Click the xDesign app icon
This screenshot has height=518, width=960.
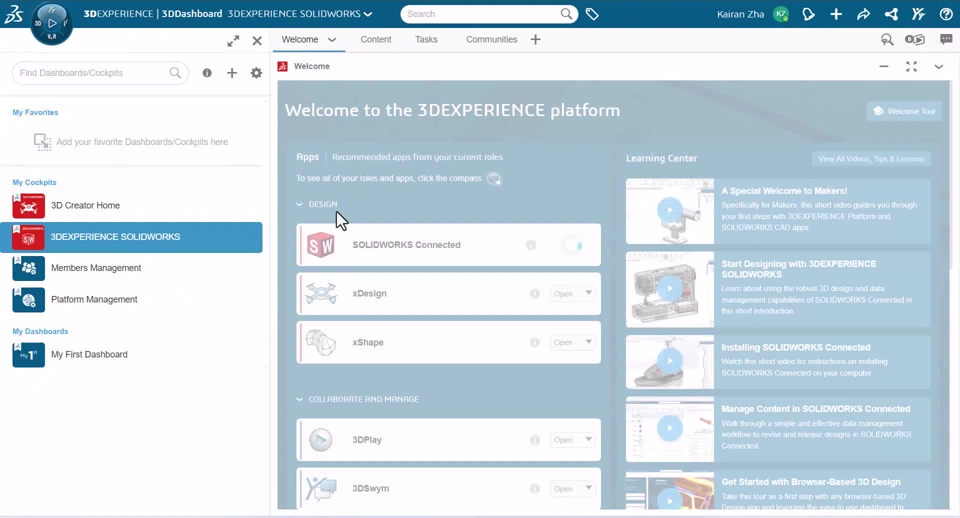coord(321,294)
